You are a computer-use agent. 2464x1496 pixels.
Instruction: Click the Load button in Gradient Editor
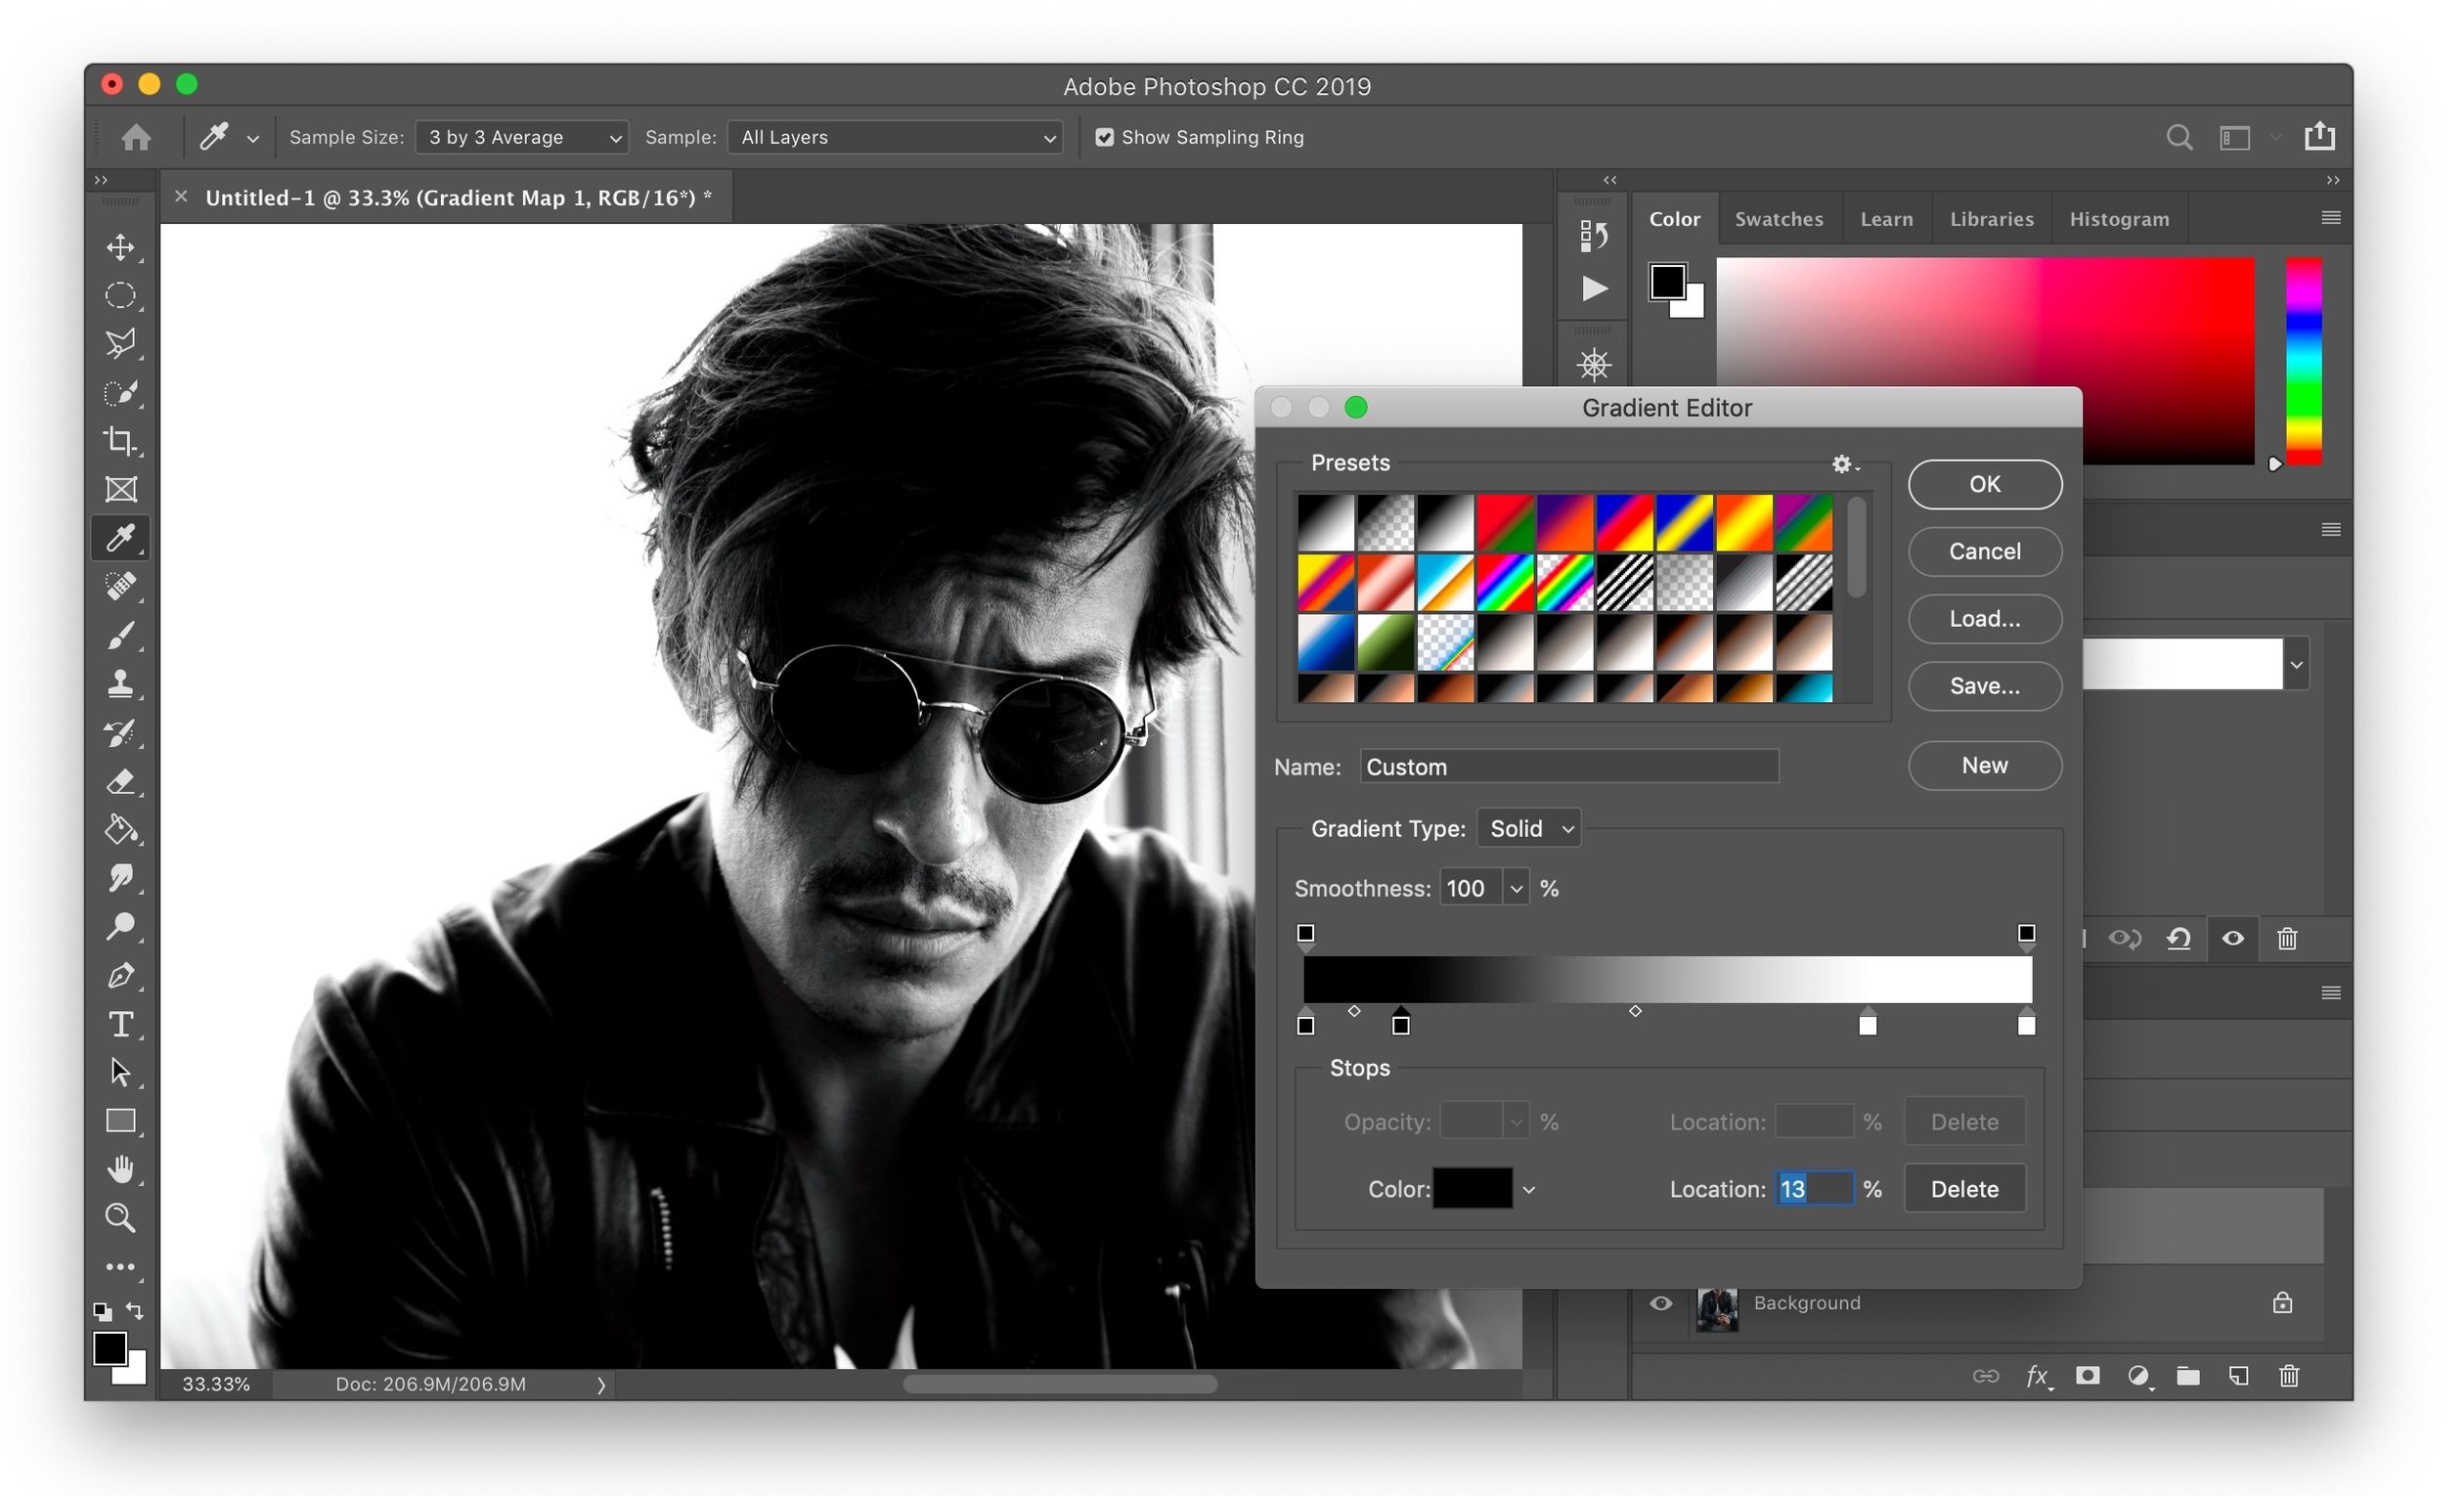point(1984,619)
